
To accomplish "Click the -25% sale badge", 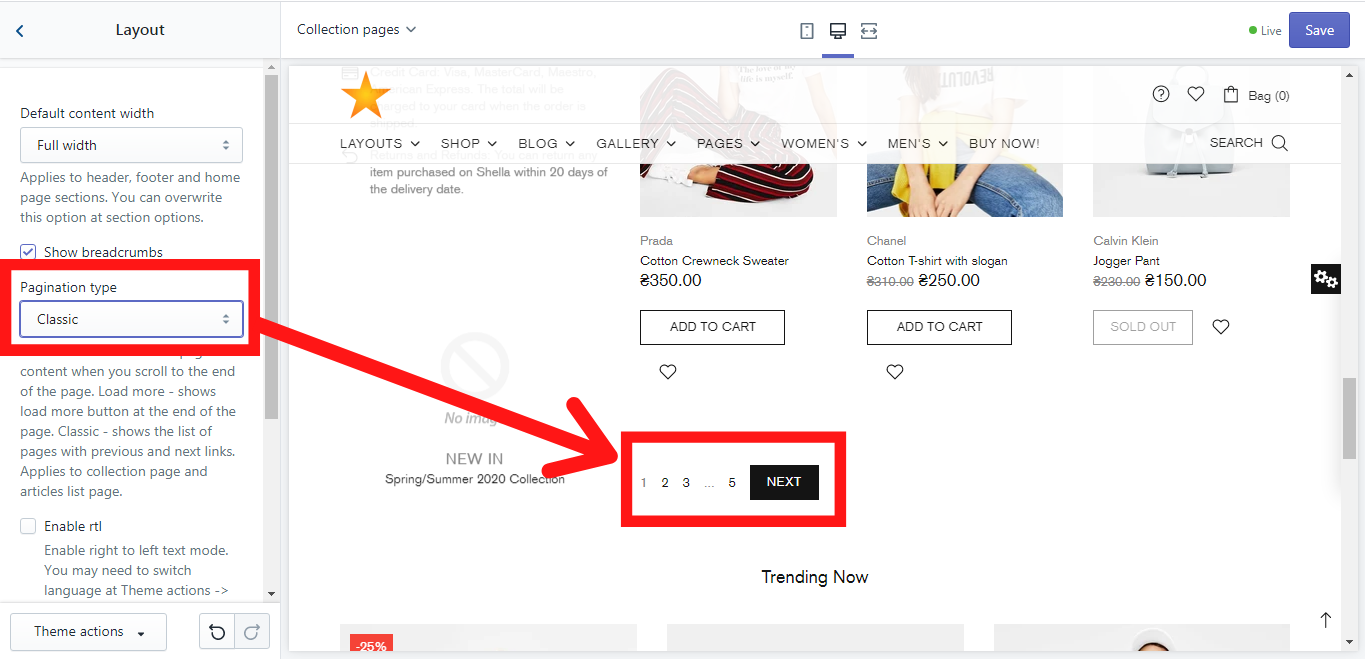I will [371, 645].
